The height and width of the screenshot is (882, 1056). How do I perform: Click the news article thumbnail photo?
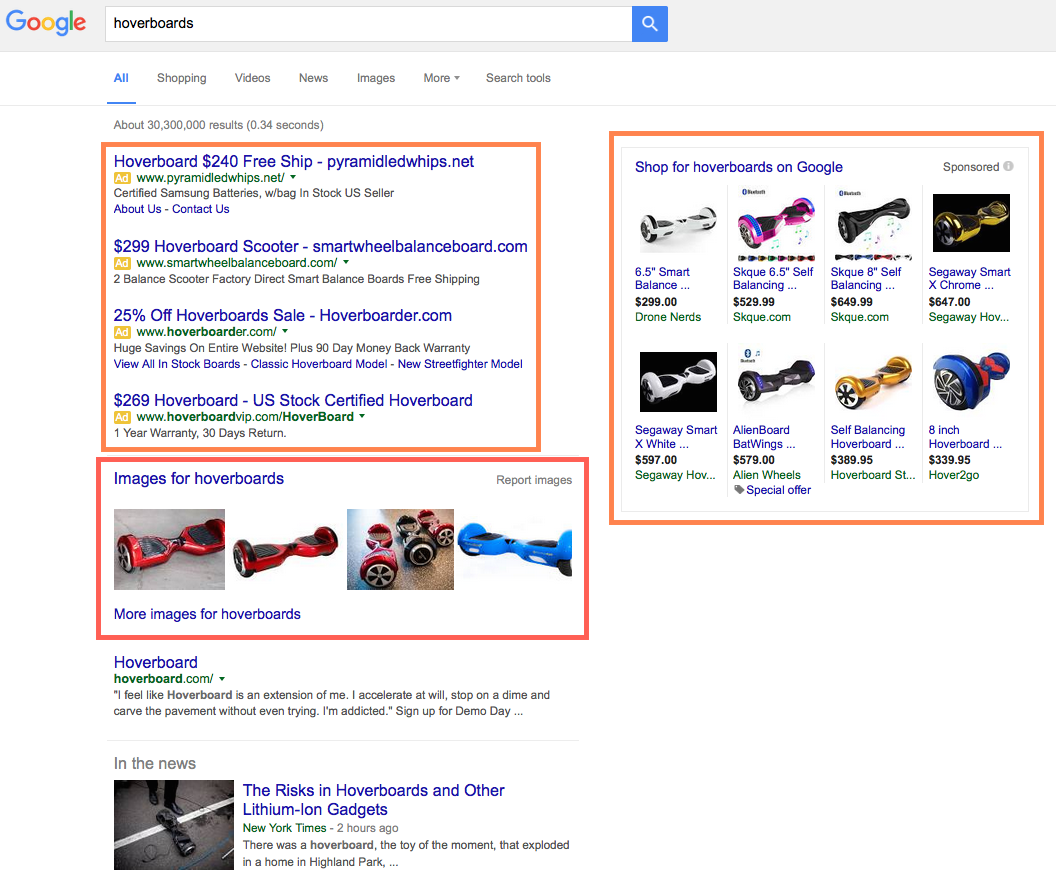click(174, 825)
